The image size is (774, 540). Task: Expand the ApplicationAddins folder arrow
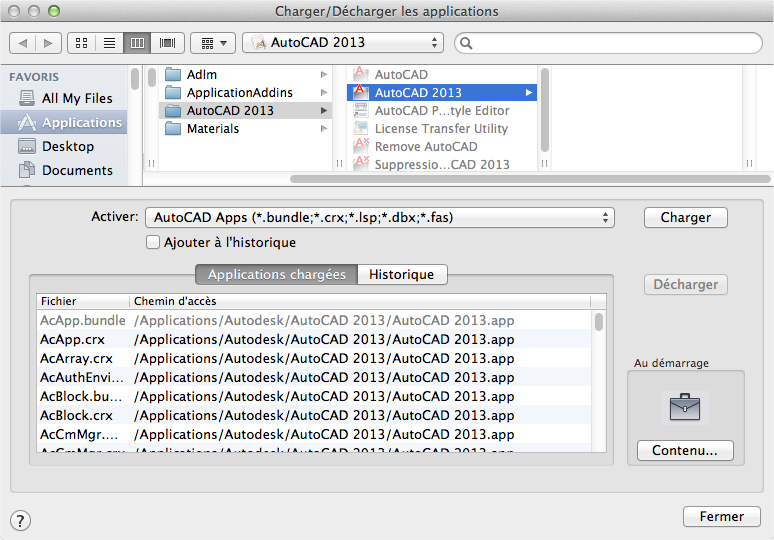pos(324,92)
